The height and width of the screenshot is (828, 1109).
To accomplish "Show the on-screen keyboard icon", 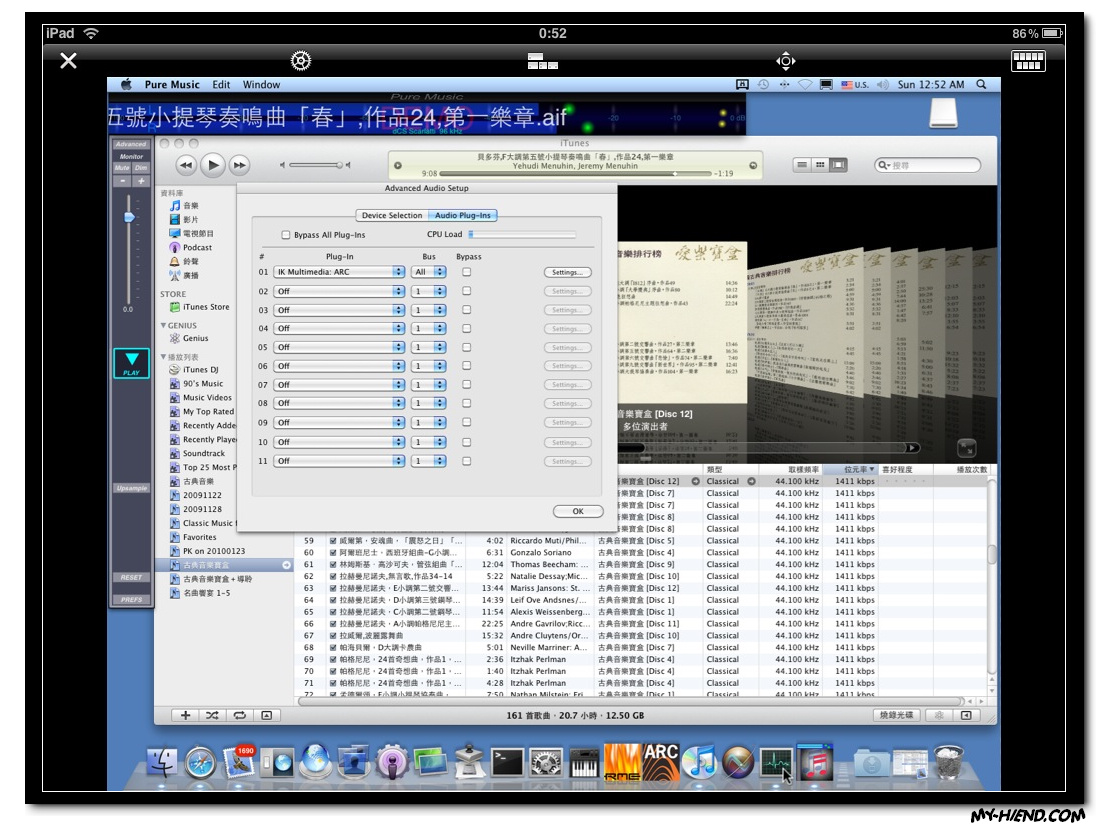I will tap(1028, 61).
